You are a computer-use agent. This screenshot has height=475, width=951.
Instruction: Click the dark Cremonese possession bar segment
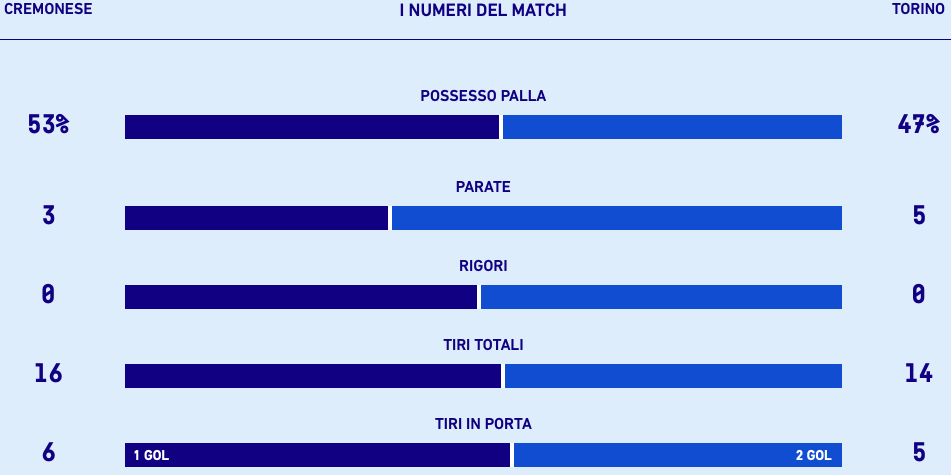click(311, 127)
